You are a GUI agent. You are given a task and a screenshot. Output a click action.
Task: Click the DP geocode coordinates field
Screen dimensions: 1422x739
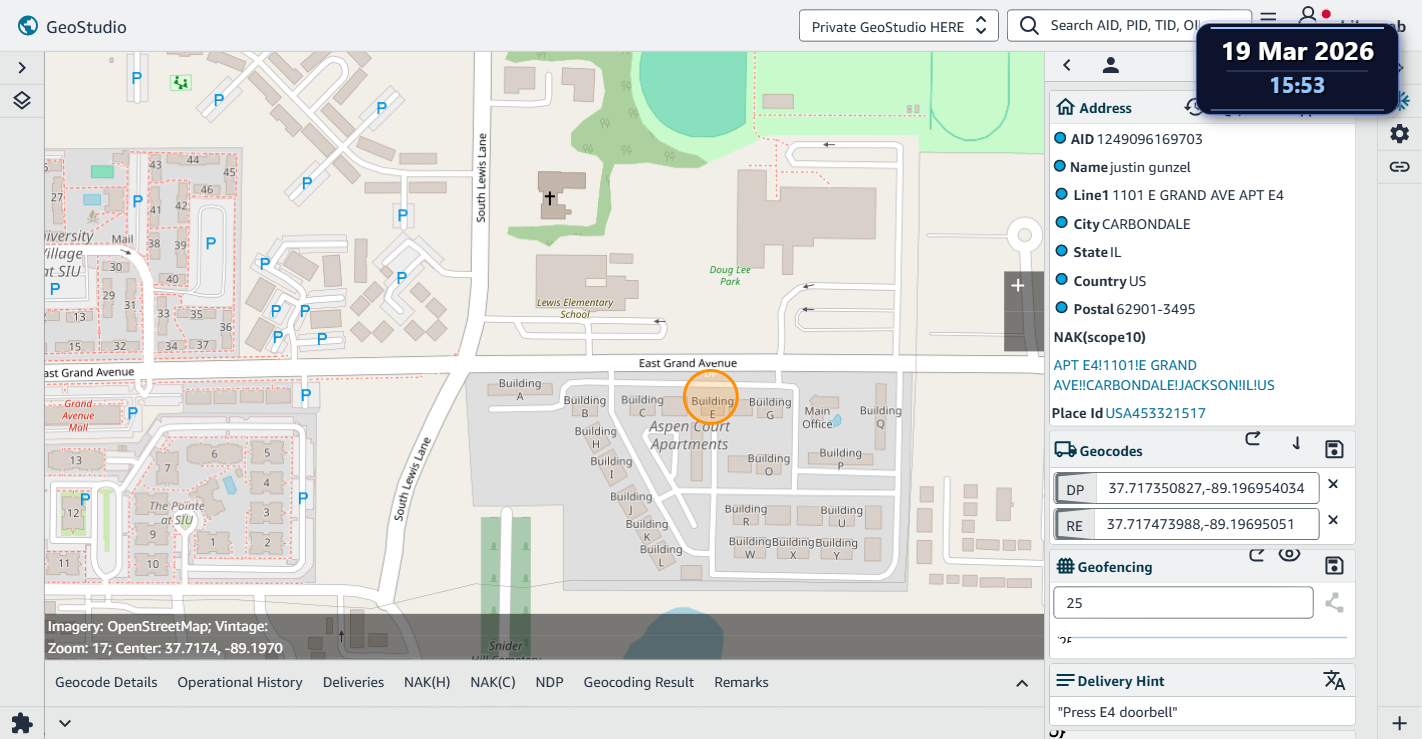[x=1207, y=489]
